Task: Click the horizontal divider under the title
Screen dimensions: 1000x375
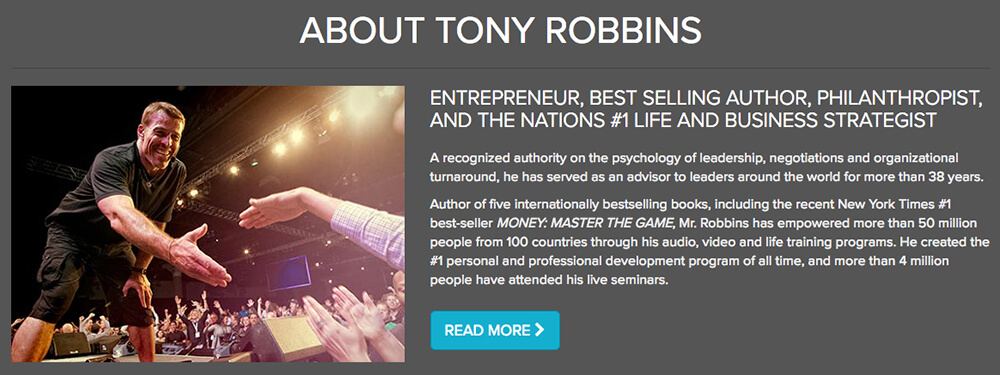Action: click(x=500, y=68)
